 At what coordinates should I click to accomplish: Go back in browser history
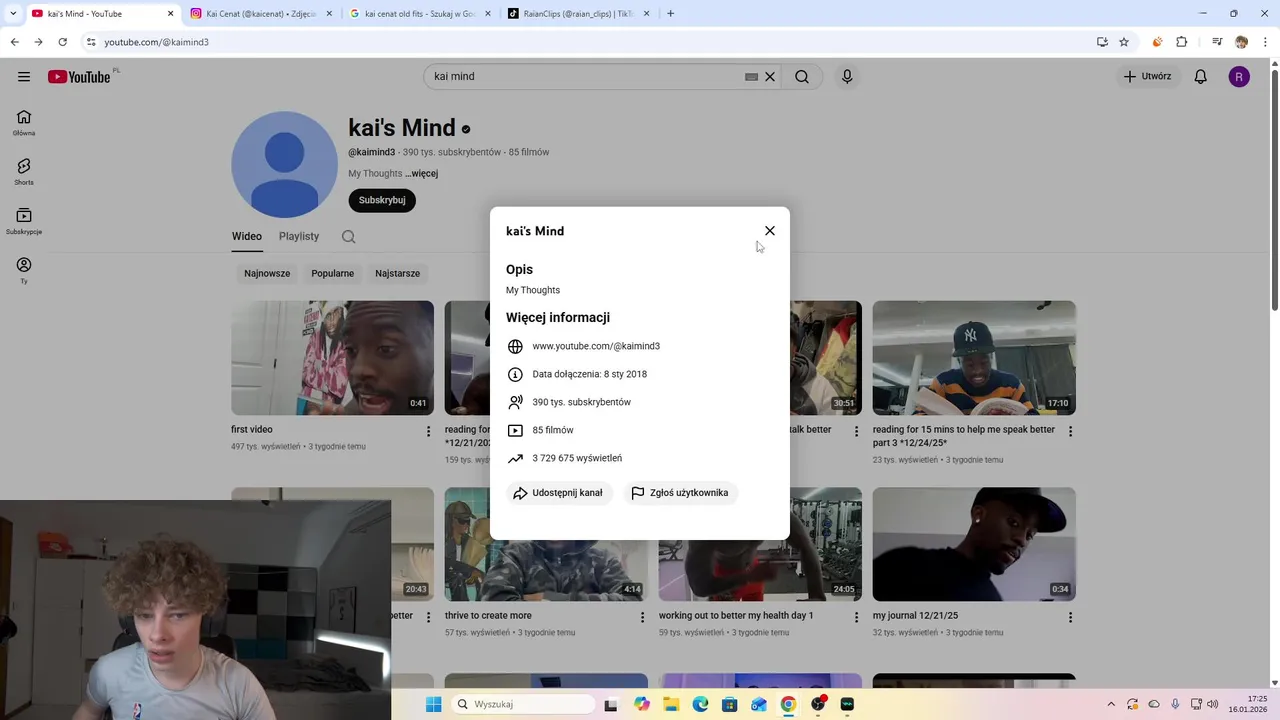tap(14, 42)
